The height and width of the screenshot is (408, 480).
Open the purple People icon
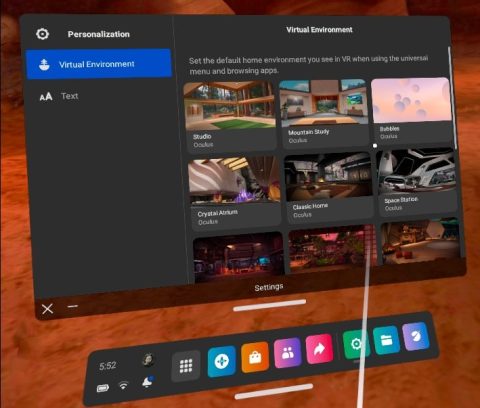[x=287, y=353]
